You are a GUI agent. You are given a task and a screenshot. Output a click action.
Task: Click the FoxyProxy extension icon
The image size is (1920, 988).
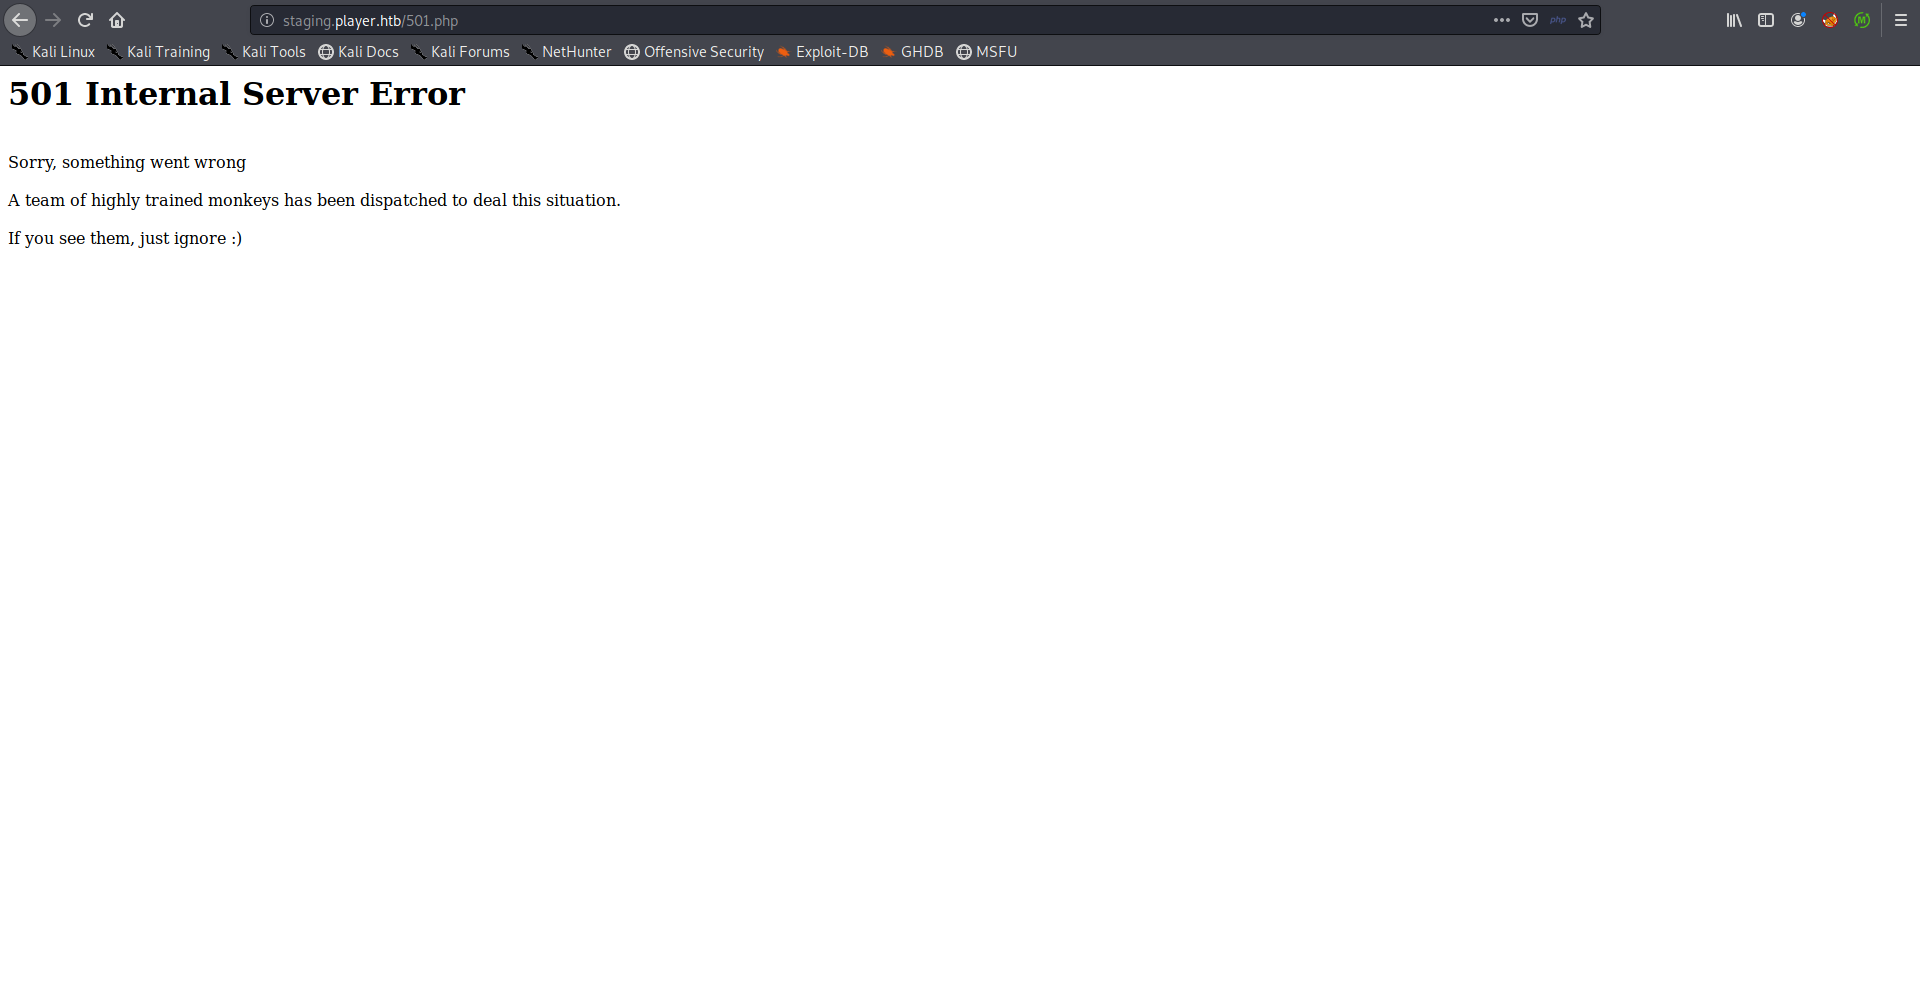[1830, 20]
